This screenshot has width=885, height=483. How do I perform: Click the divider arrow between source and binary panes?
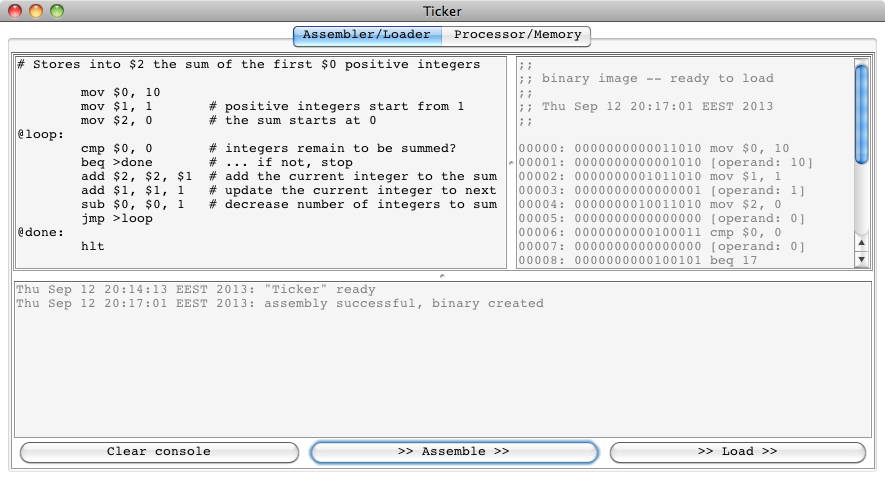pyautogui.click(x=511, y=162)
